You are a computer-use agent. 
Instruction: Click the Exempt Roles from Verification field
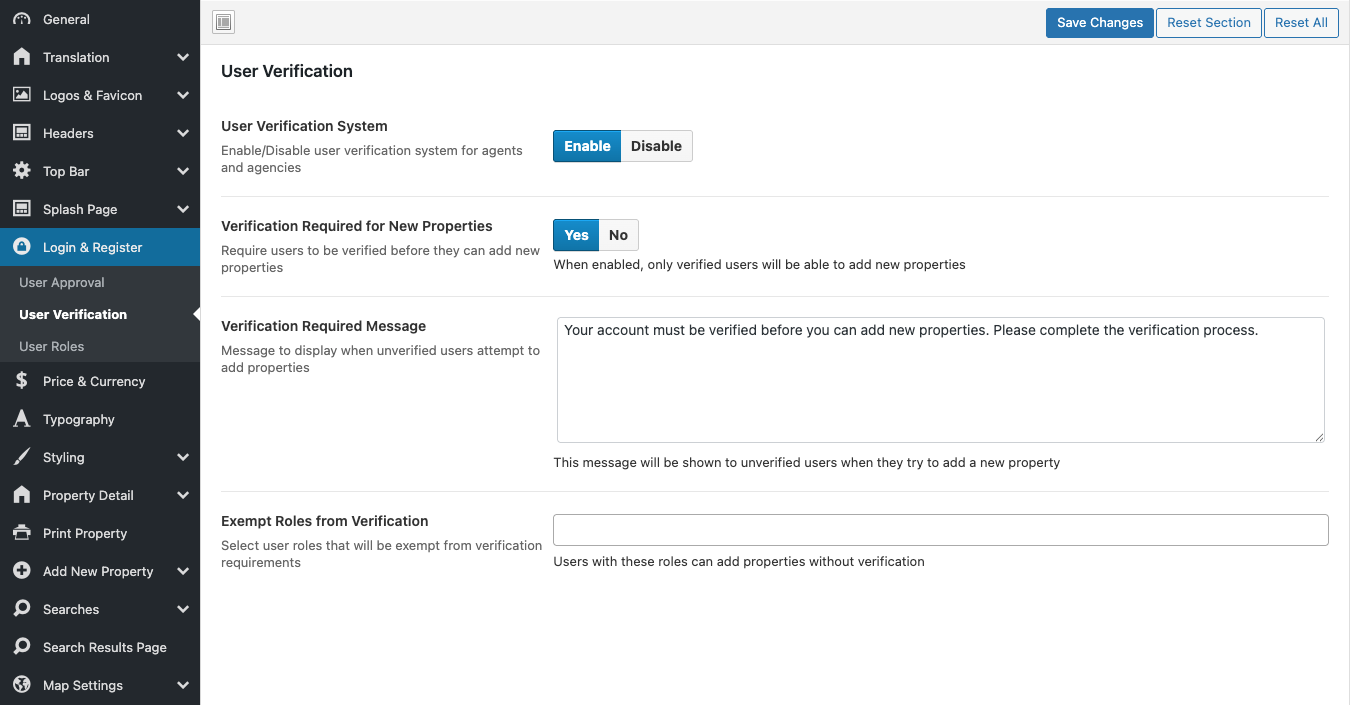(x=940, y=530)
